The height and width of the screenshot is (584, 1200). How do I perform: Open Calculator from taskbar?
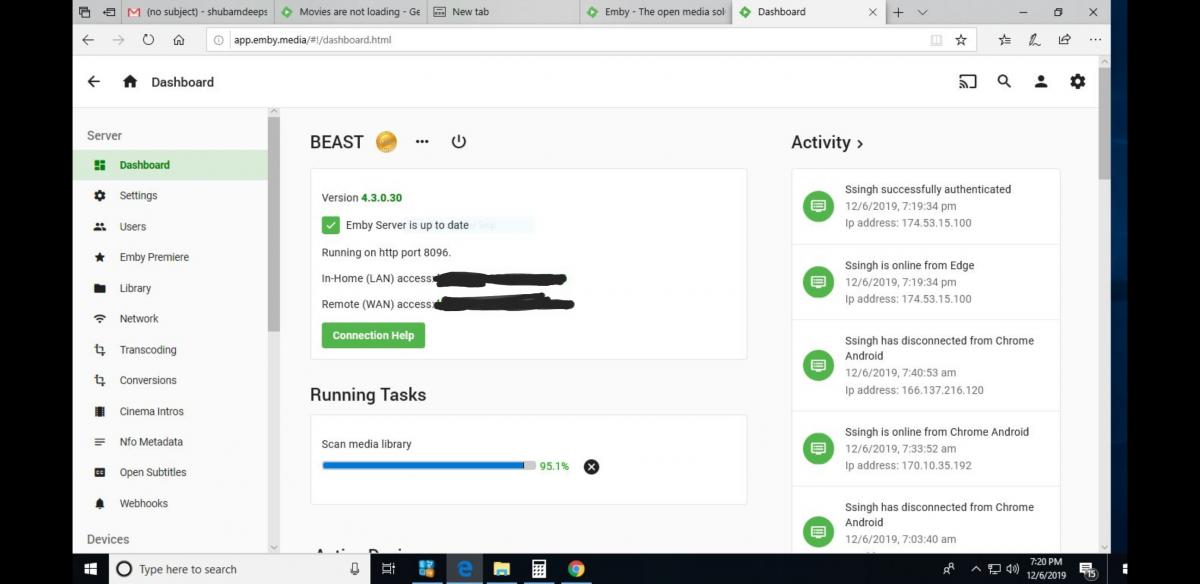(539, 569)
